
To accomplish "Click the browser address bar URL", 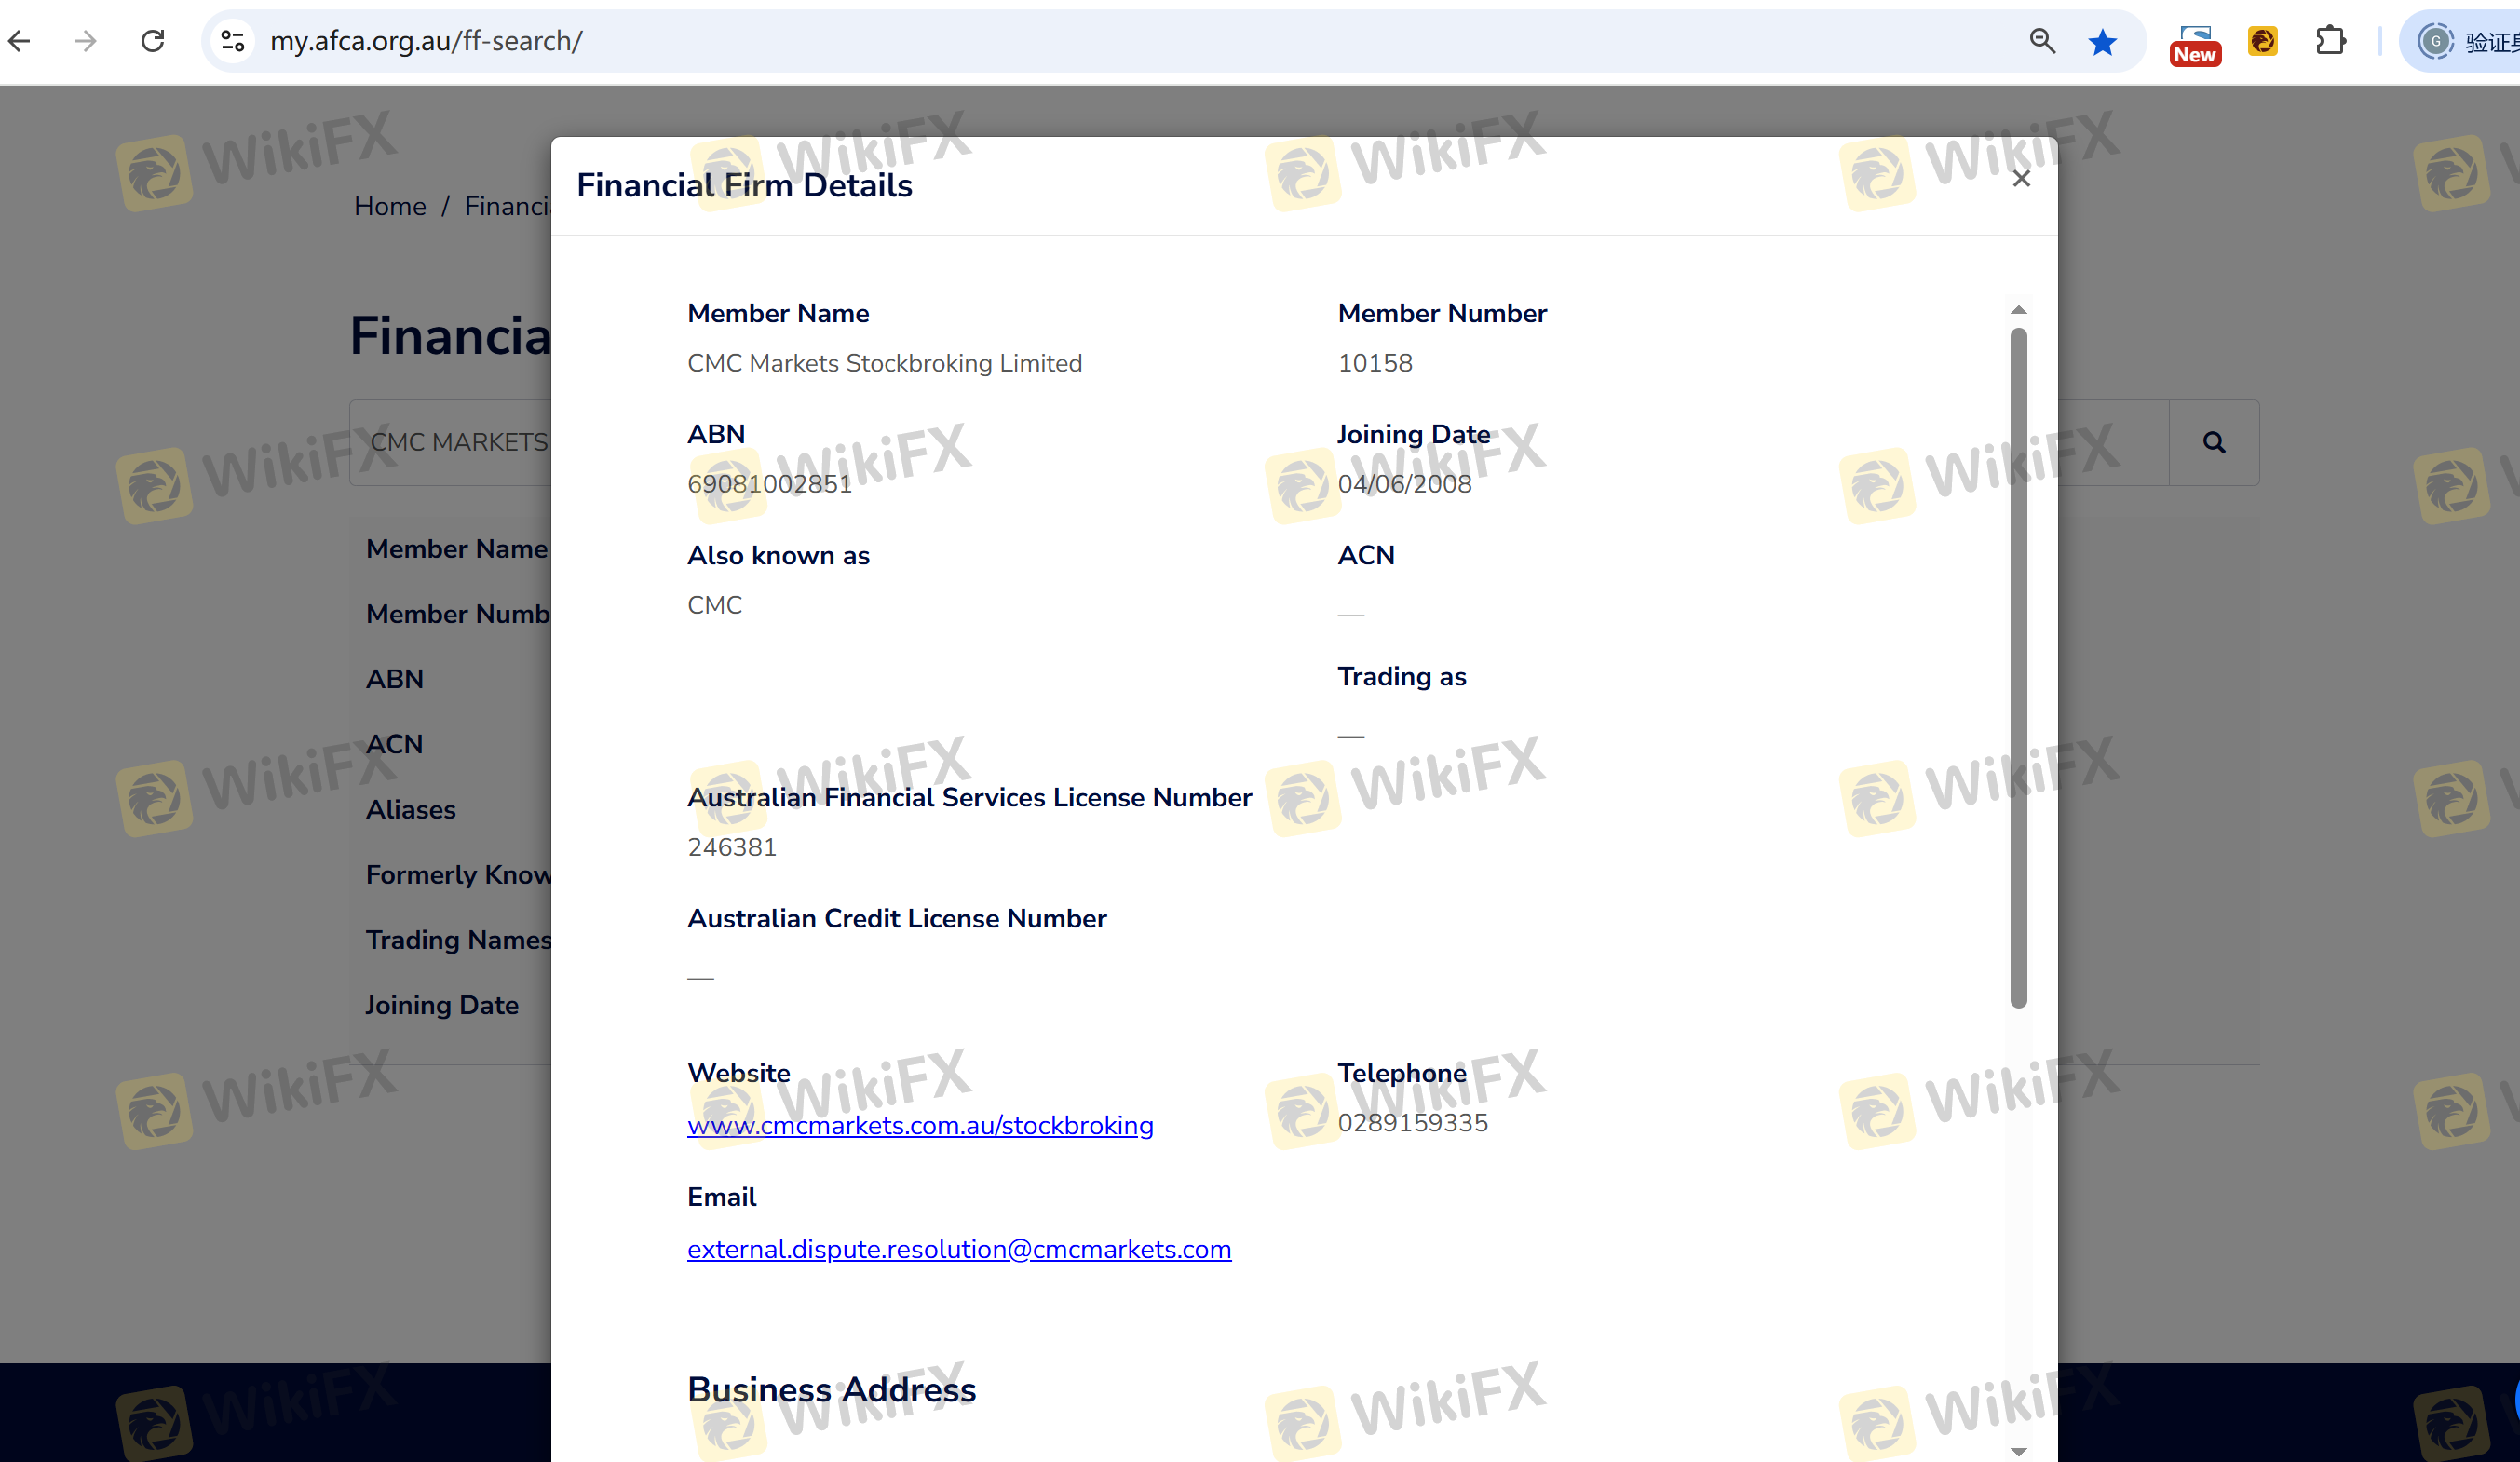I will pyautogui.click(x=426, y=41).
